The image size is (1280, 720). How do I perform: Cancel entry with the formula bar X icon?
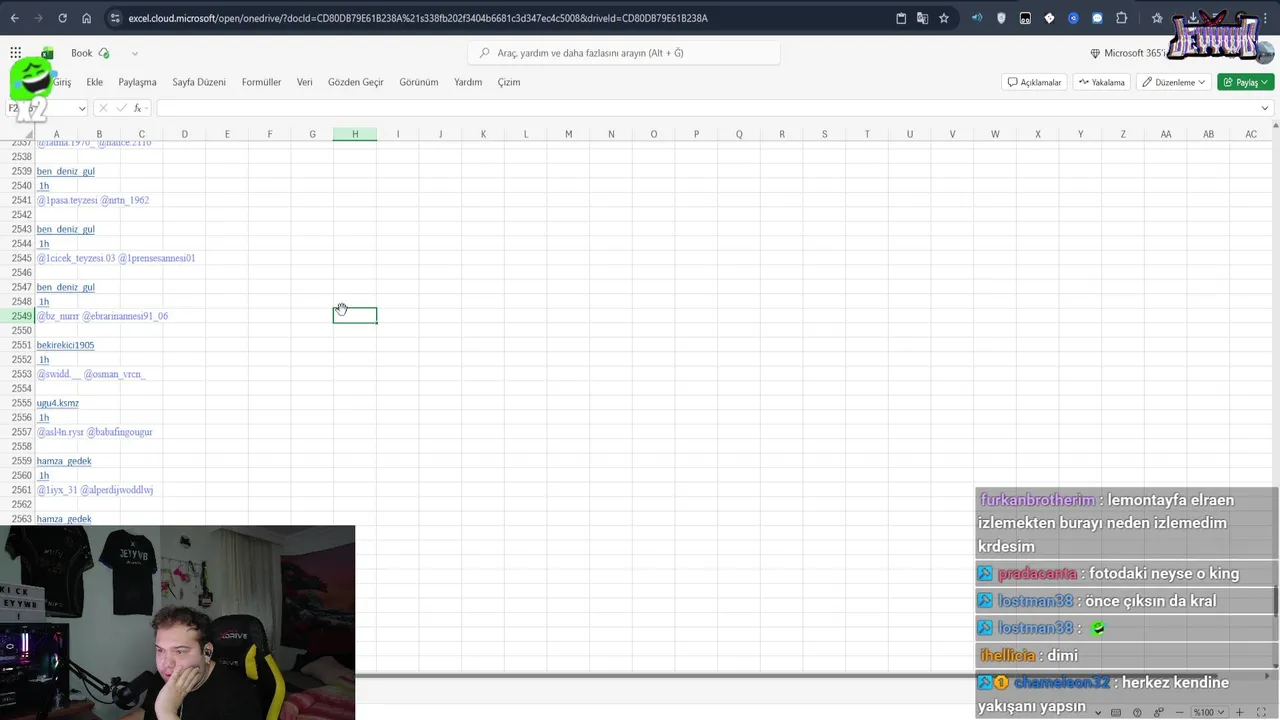click(x=103, y=108)
